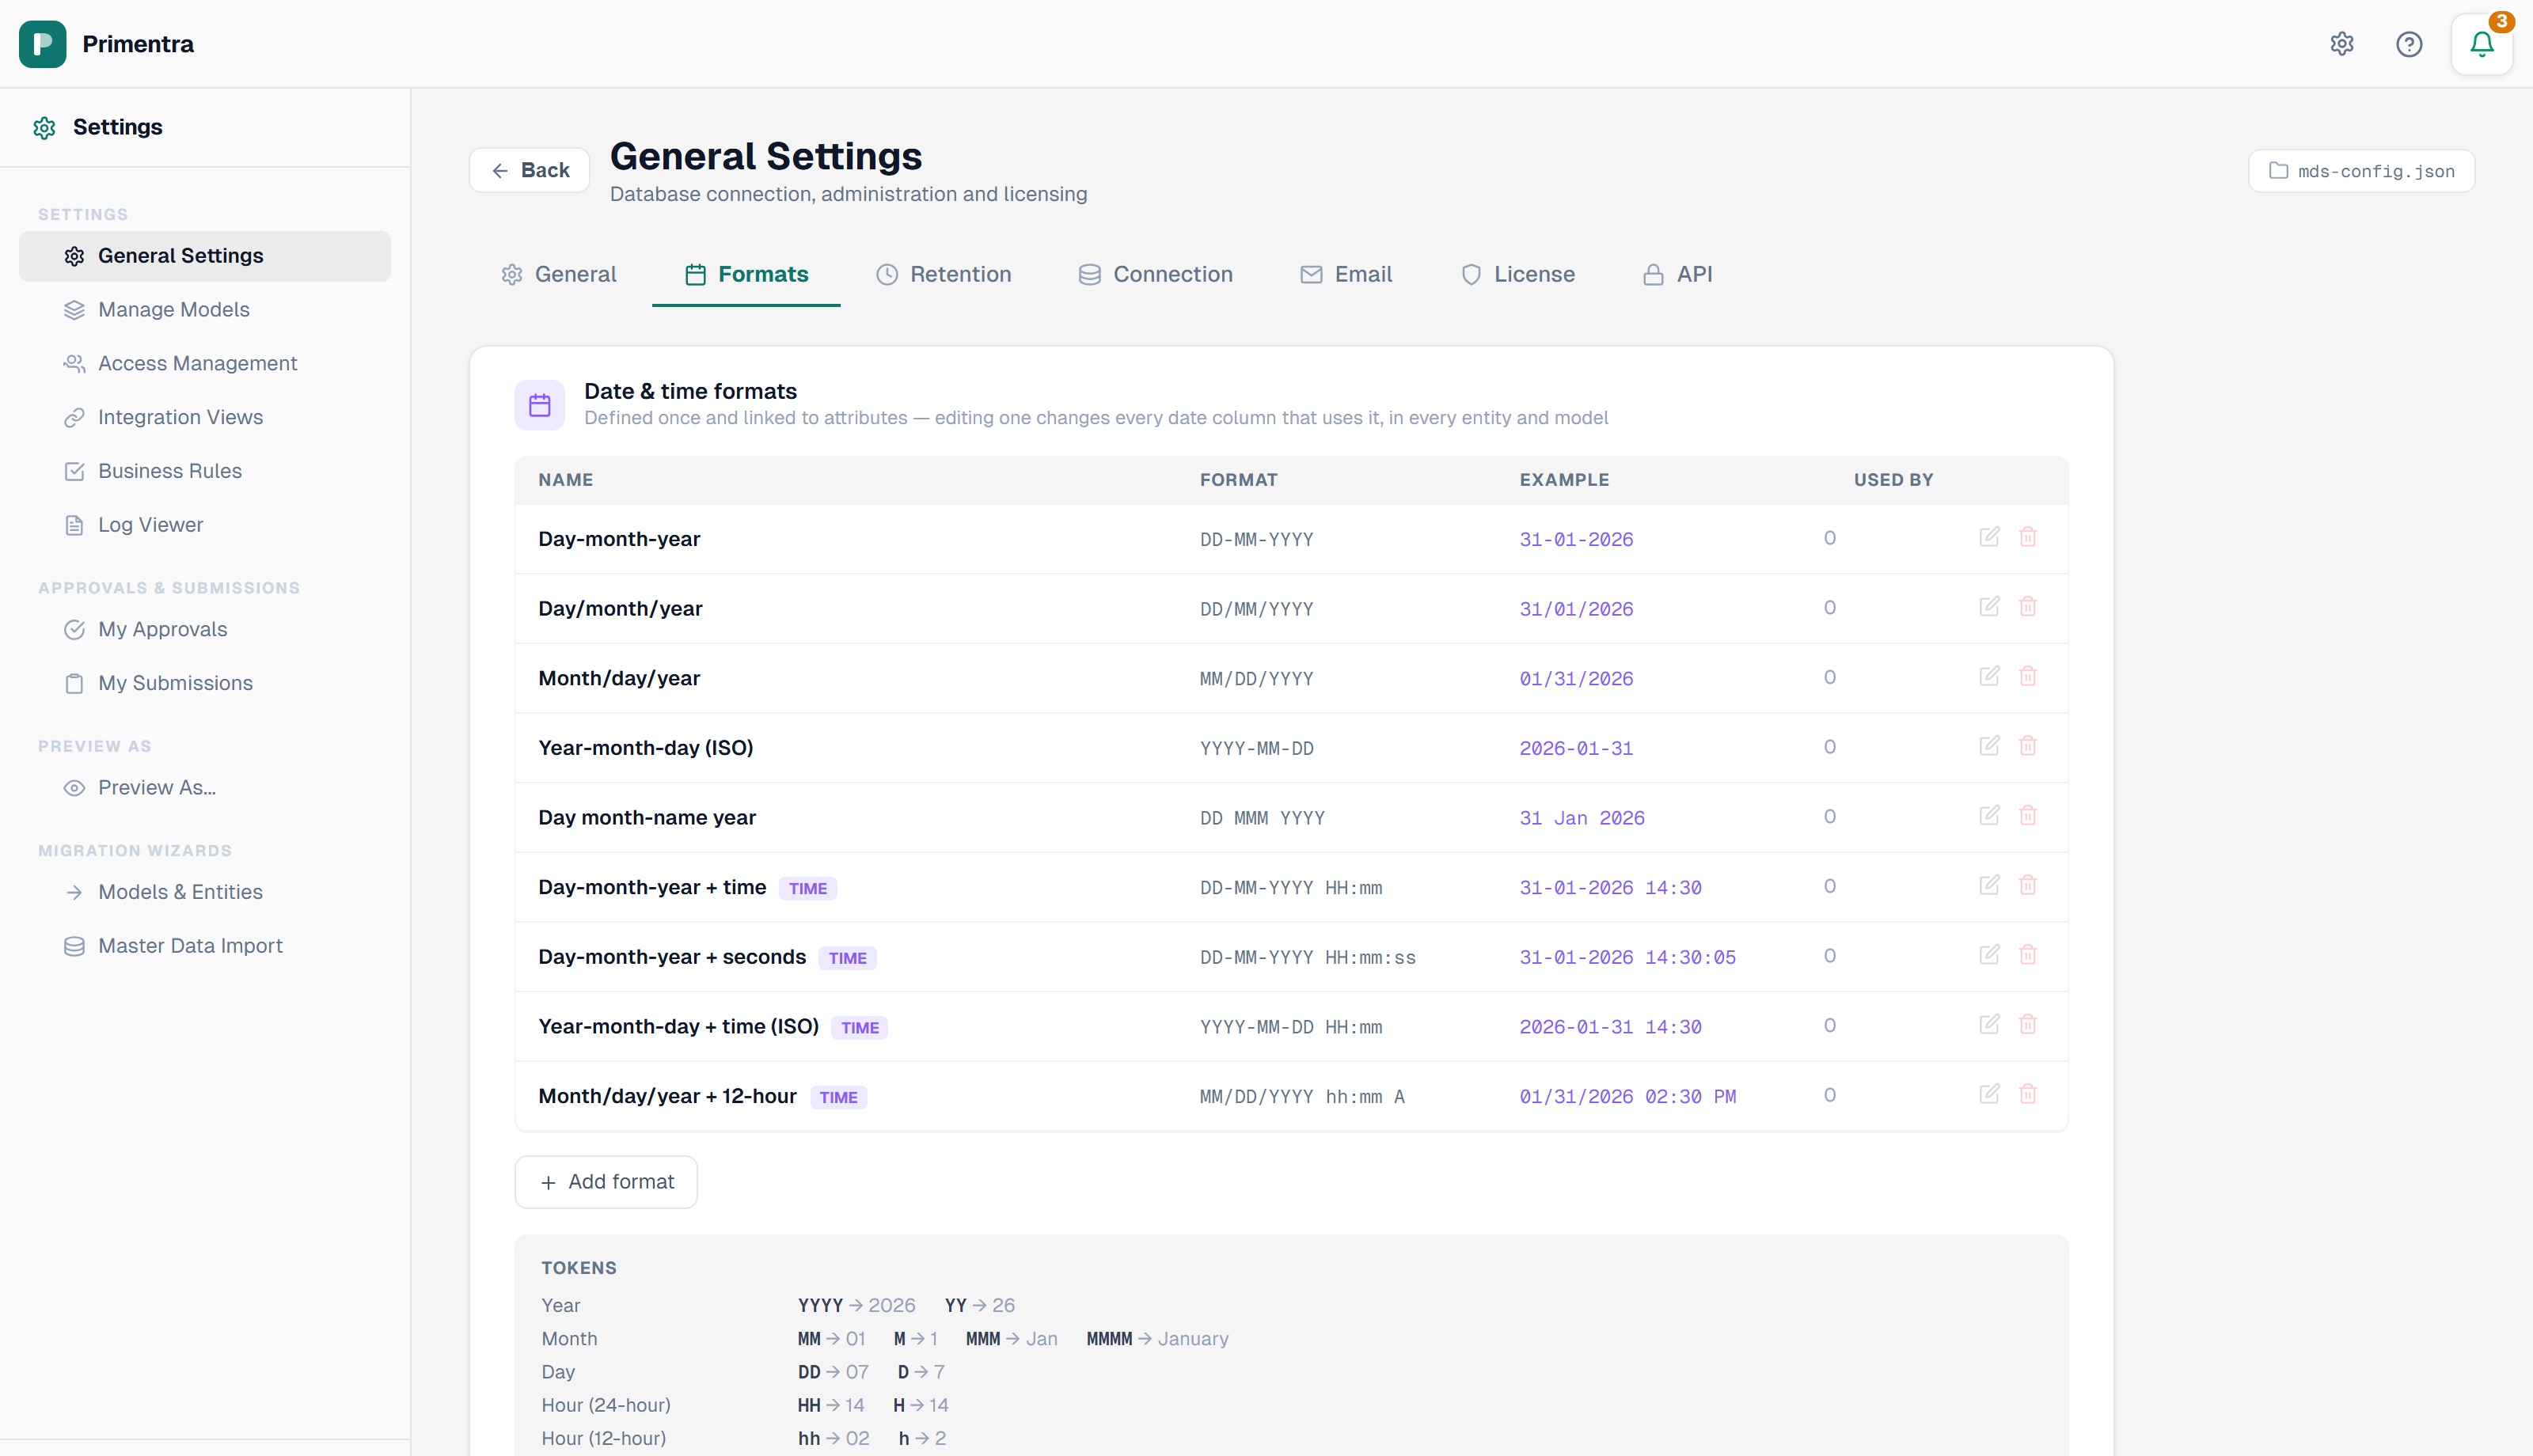The width and height of the screenshot is (2533, 1456).
Task: Edit the Month/day/year + 12-hour format
Action: click(x=1989, y=1095)
